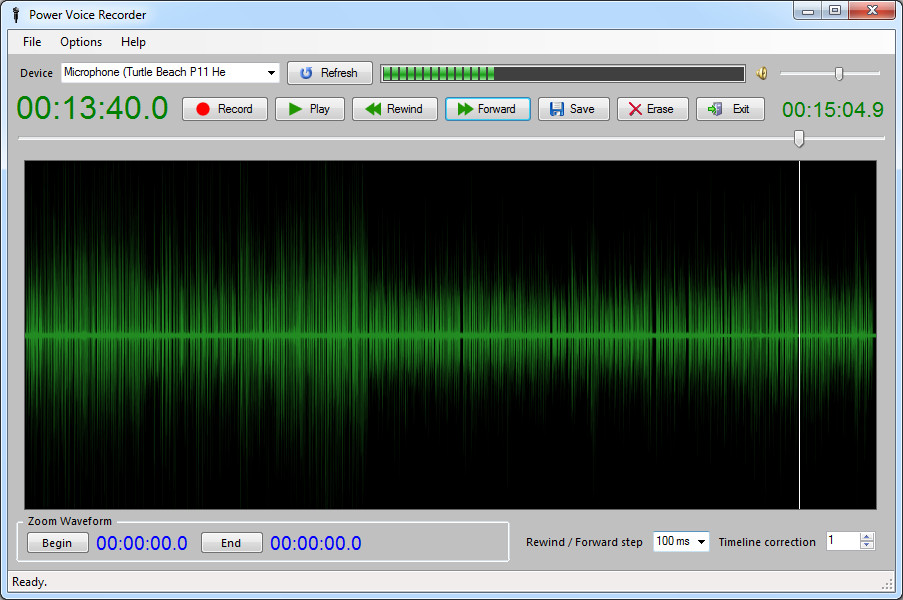Viewport: 903px width, 600px height.
Task: Refresh the device list
Action: 330,73
